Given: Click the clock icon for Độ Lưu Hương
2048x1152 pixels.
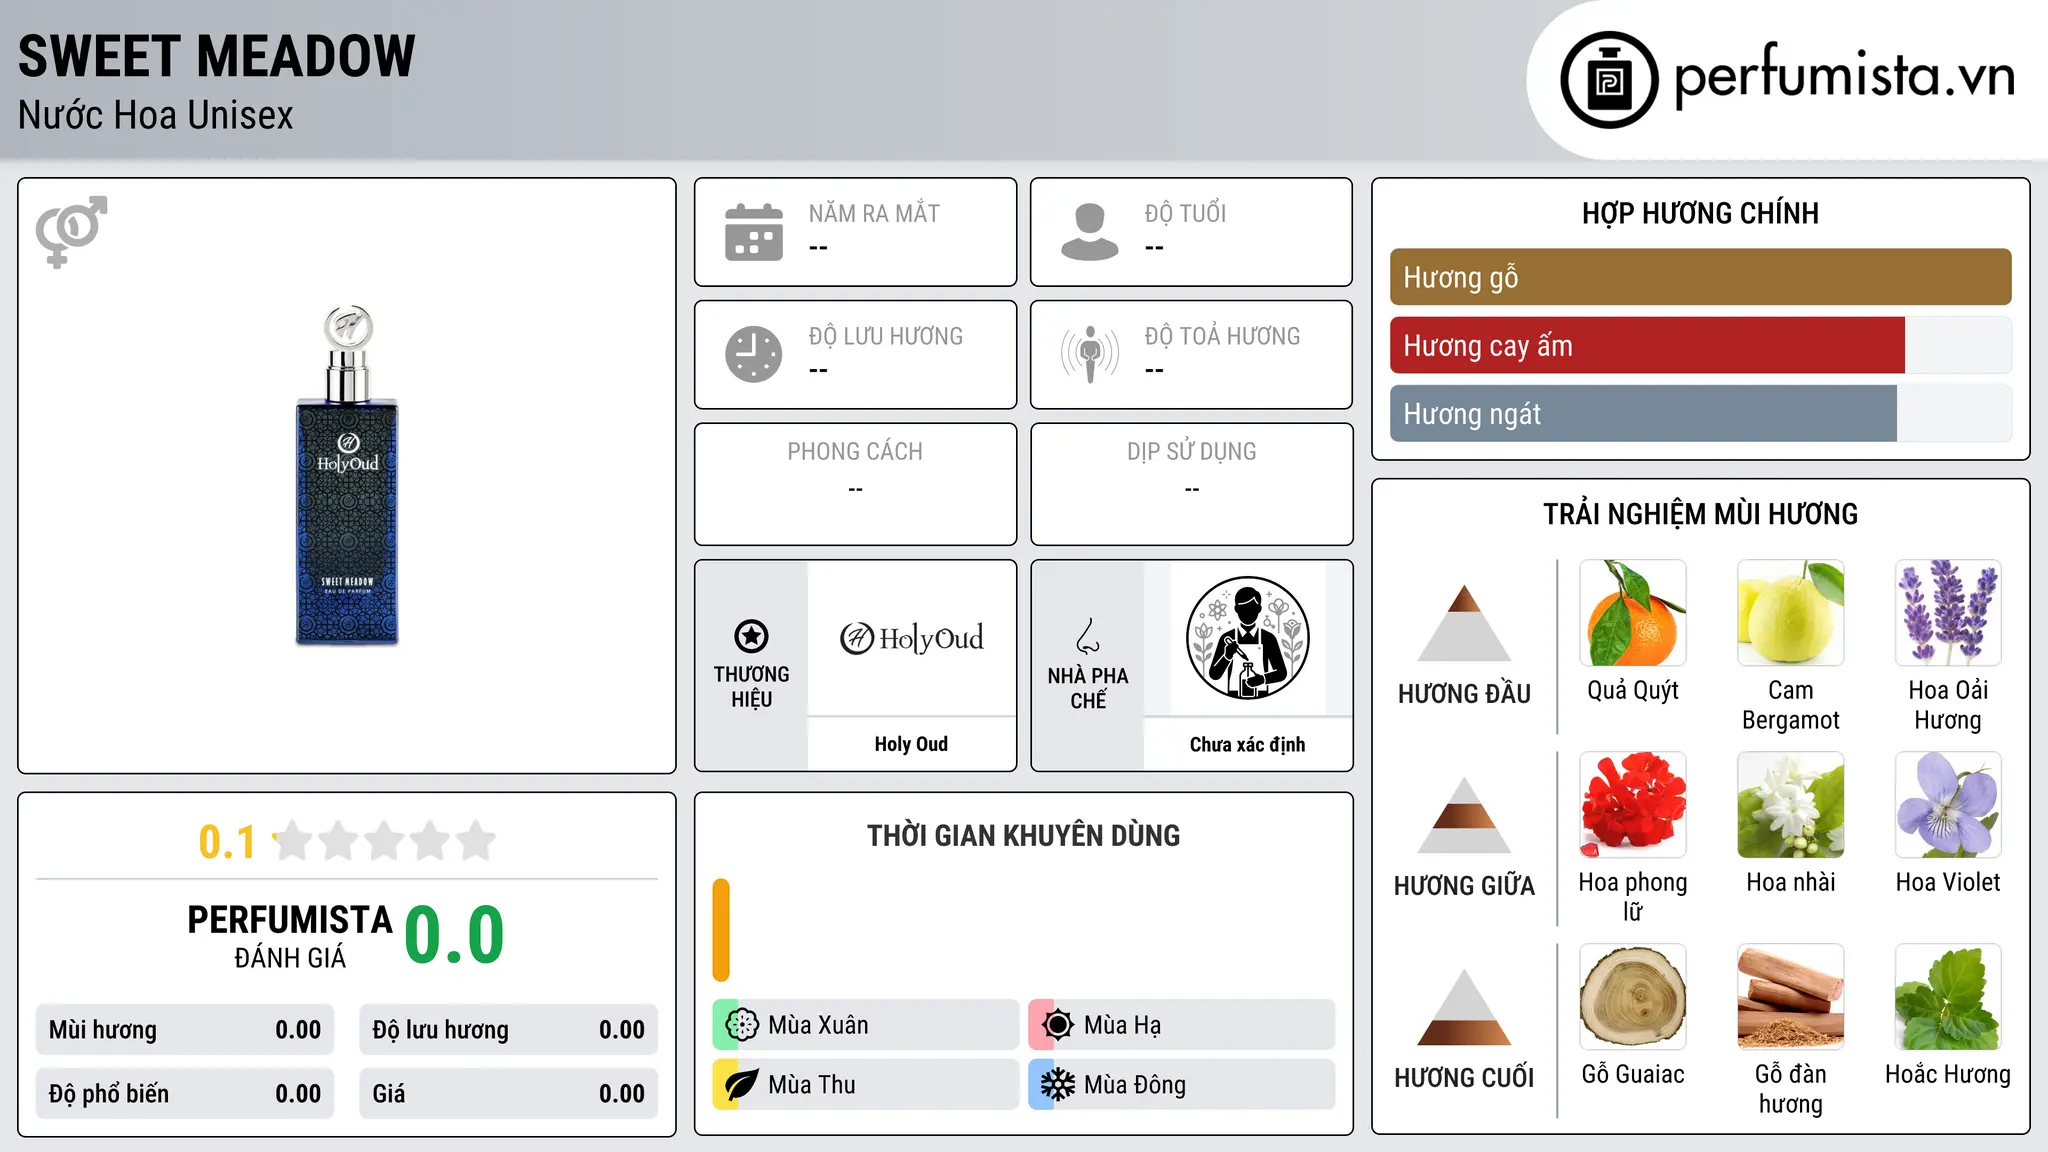Looking at the screenshot, I should [x=754, y=354].
